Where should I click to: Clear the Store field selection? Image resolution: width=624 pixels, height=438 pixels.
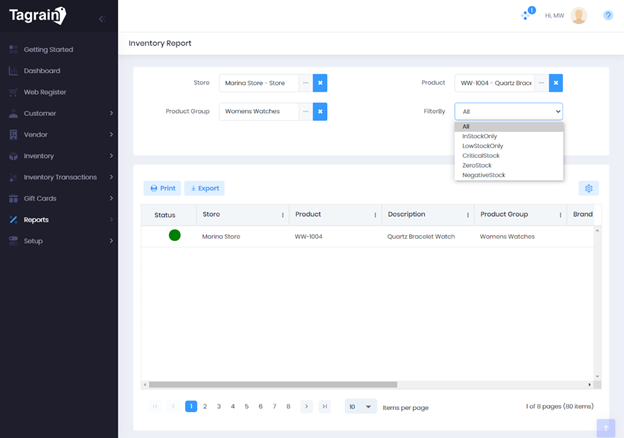point(320,83)
